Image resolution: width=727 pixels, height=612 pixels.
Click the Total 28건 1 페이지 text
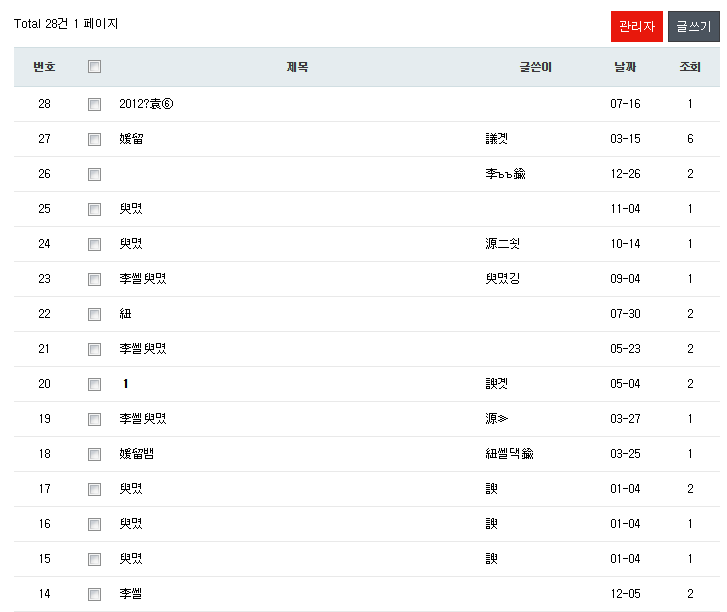[66, 24]
